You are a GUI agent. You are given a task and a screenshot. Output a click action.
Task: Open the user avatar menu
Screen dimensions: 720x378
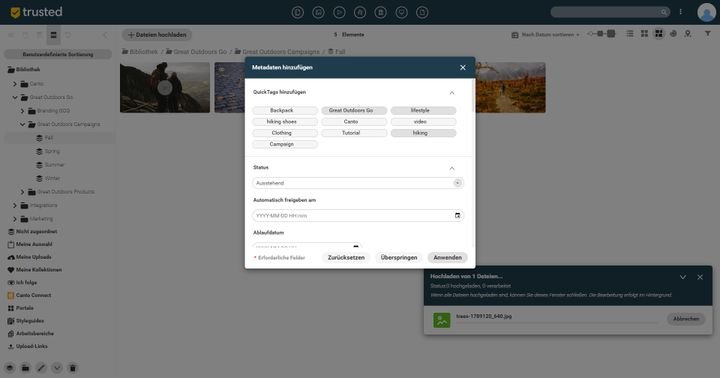706,12
